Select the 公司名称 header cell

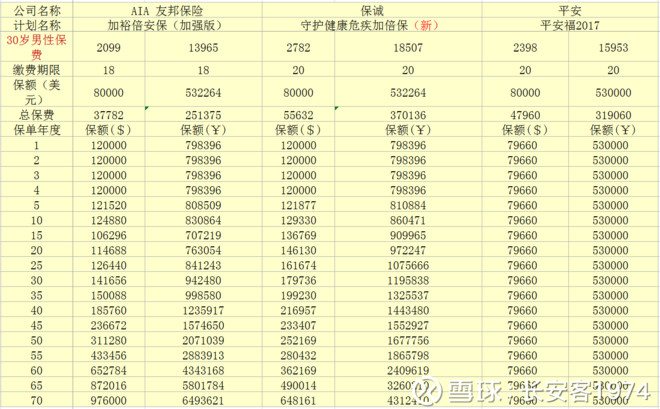(x=37, y=10)
